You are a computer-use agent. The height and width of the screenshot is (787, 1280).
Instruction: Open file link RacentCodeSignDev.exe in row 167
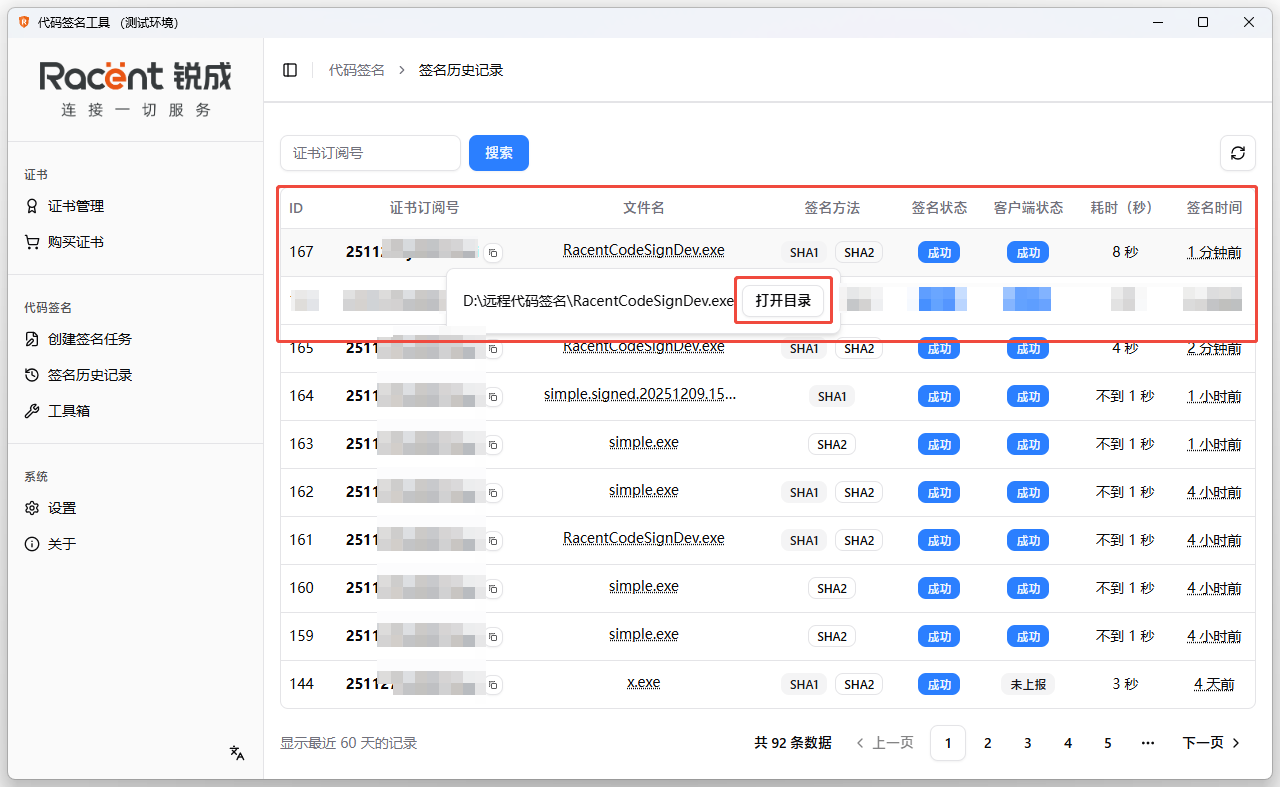point(643,250)
